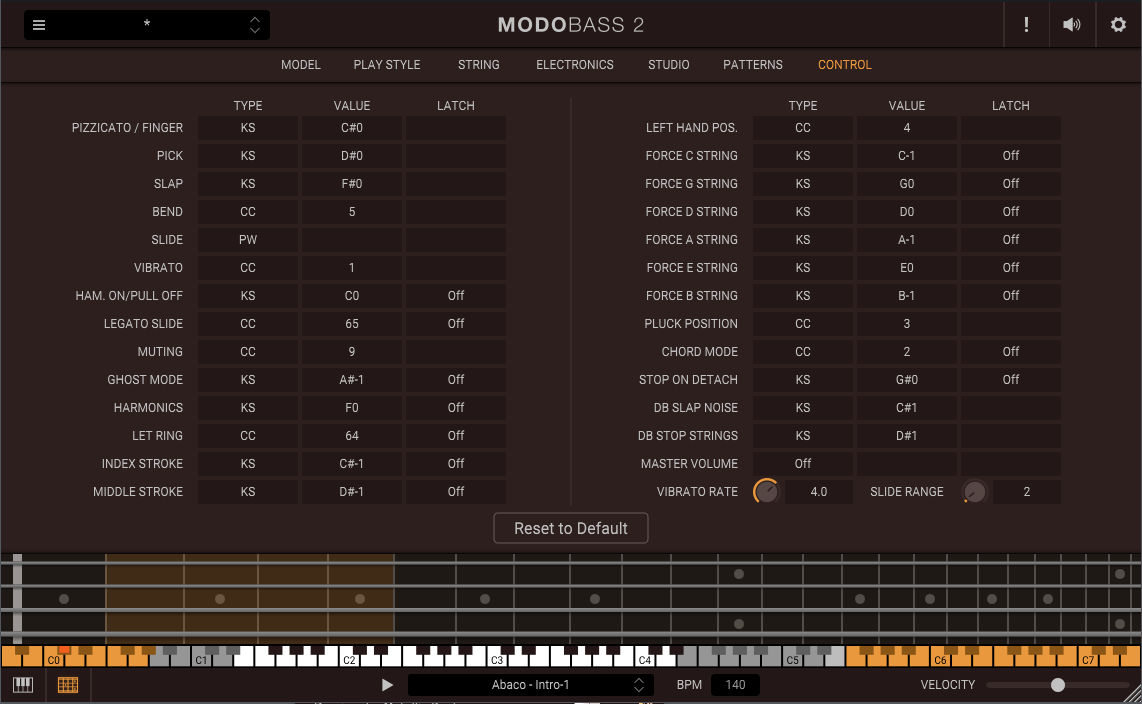Screen dimensions: 1142x704
Task: Click the Velocity slider handle
Action: coord(1058,685)
